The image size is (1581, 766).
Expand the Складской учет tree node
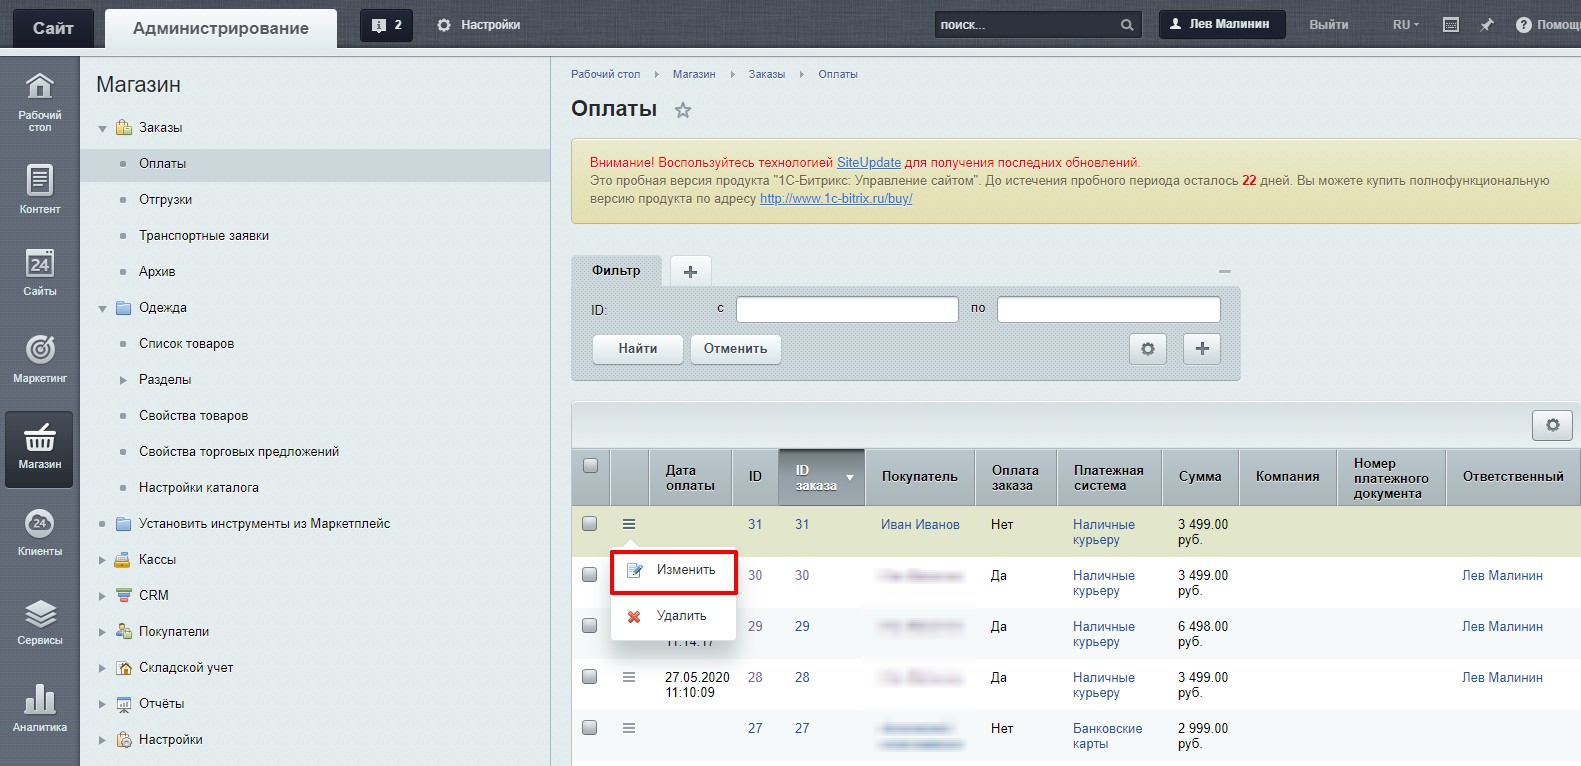102,668
